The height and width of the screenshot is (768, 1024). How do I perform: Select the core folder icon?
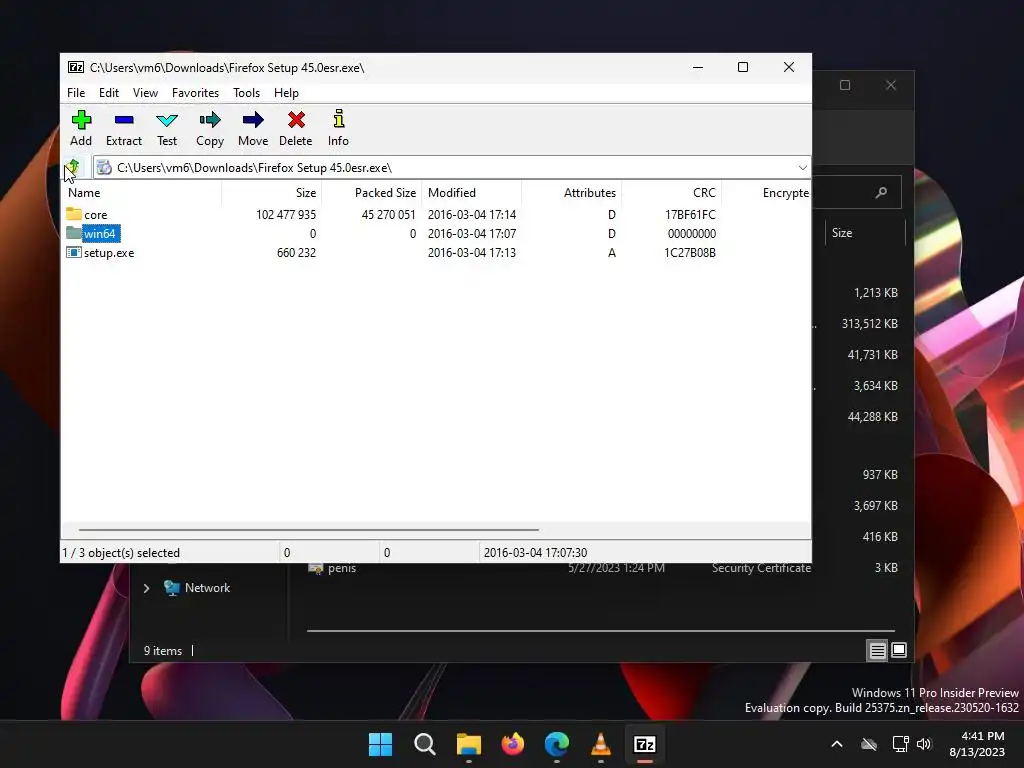(74, 214)
